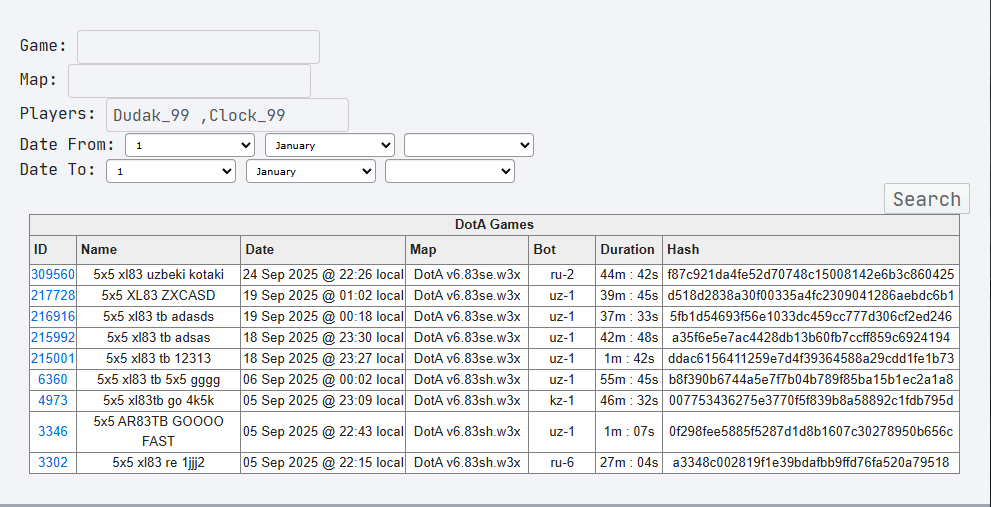
Task: Click the Duration column header
Action: (x=629, y=250)
